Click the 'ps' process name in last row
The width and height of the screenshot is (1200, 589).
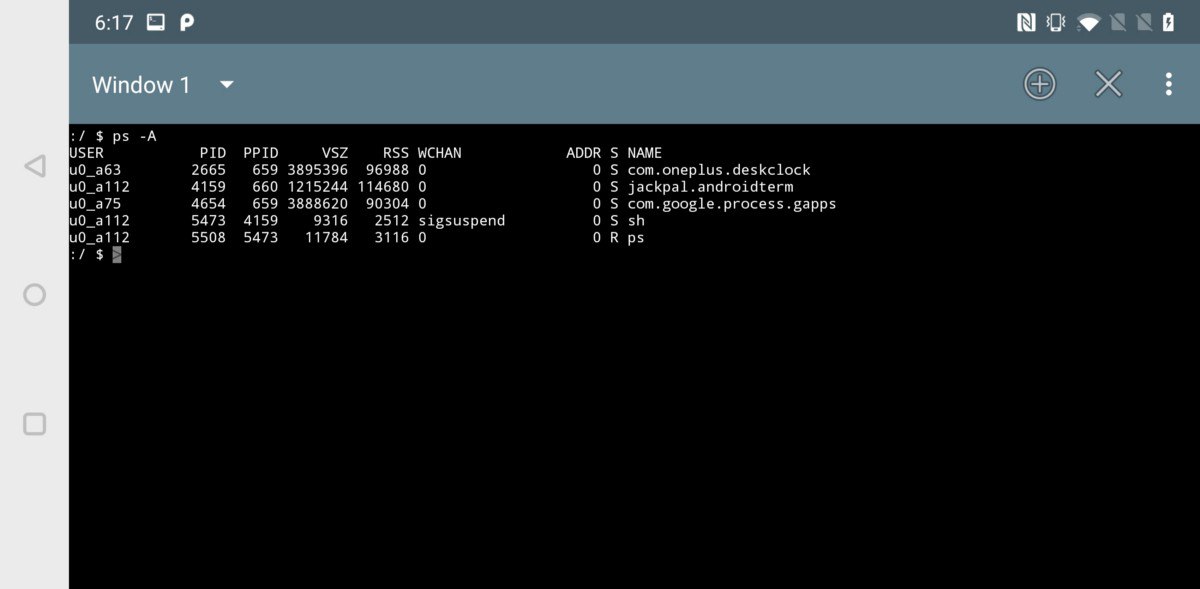pyautogui.click(x=636, y=238)
